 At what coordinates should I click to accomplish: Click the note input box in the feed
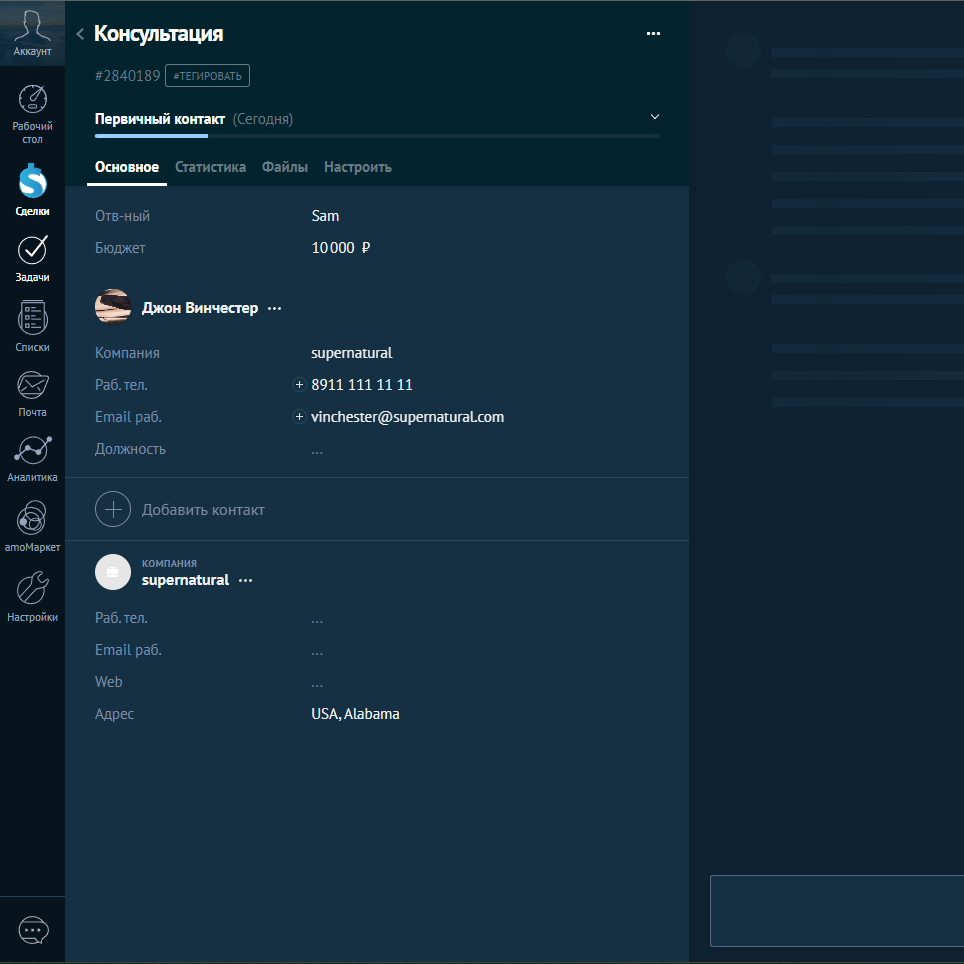coord(837,911)
